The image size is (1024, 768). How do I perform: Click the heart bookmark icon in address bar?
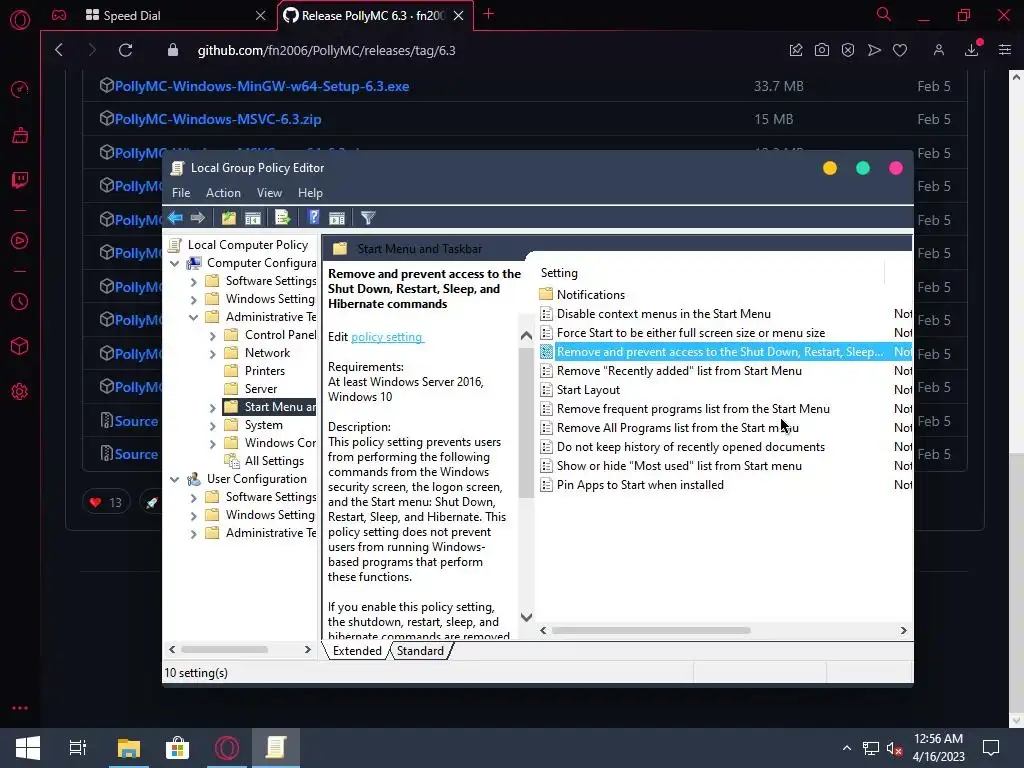coord(900,50)
